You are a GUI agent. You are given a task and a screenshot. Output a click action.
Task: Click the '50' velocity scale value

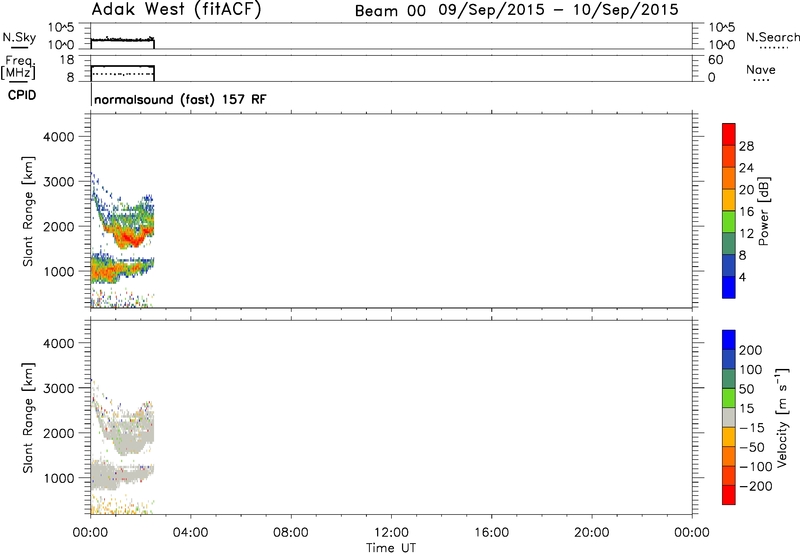click(x=746, y=389)
